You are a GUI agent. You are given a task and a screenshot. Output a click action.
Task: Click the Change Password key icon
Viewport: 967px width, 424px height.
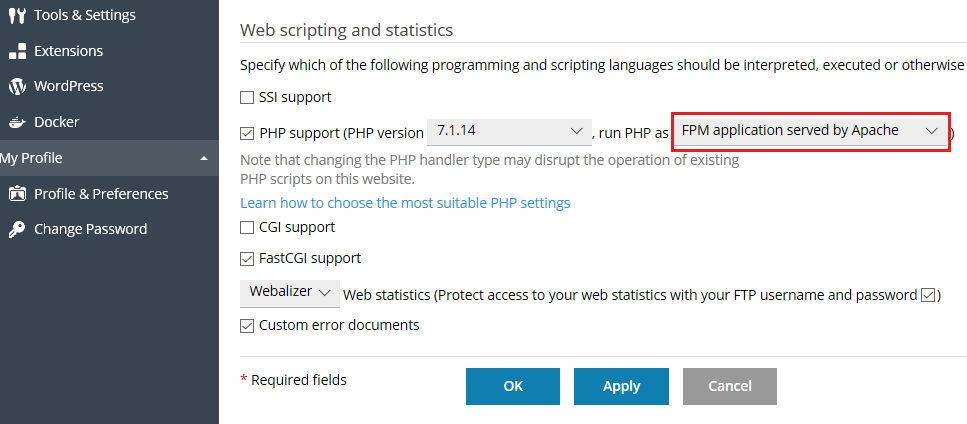pos(16,229)
